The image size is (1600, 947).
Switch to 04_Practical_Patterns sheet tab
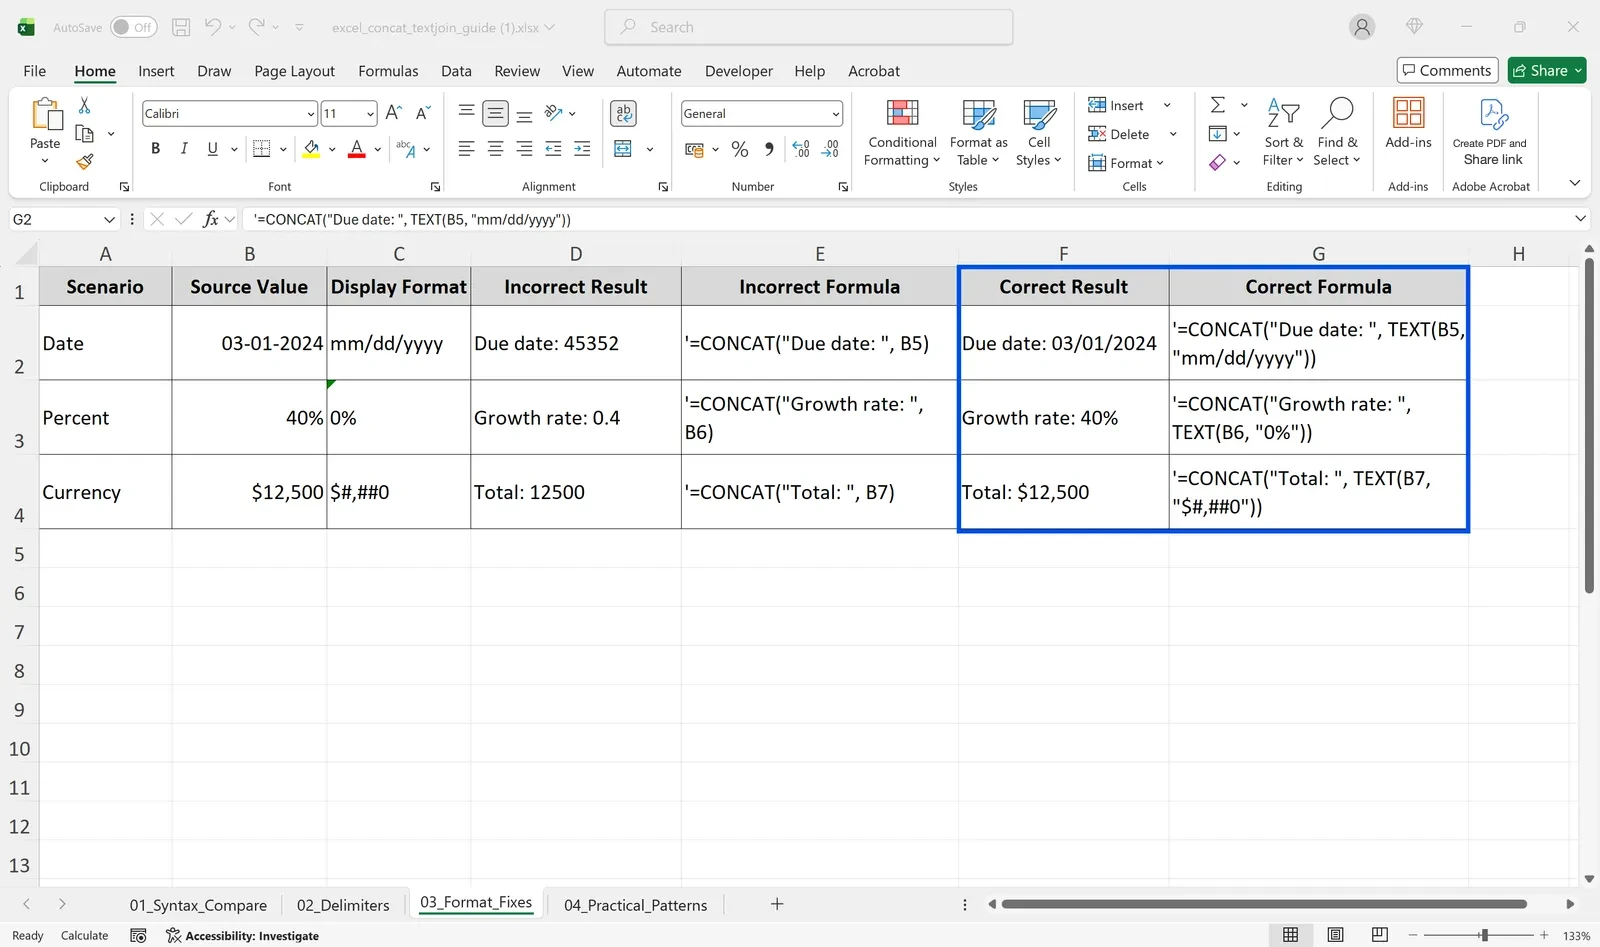point(635,905)
